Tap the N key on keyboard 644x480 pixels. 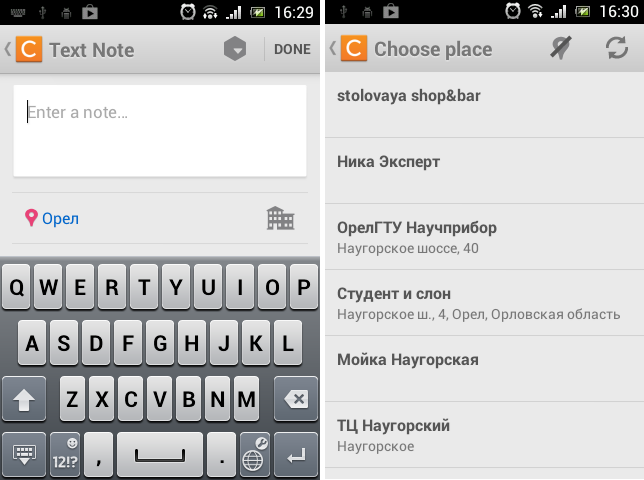[x=218, y=399]
